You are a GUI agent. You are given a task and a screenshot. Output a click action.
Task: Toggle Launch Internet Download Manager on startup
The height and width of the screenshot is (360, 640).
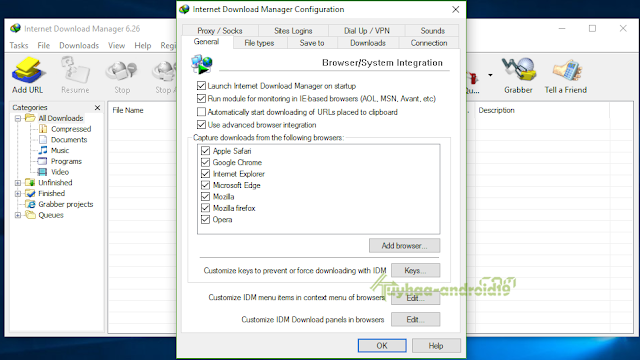[201, 86]
